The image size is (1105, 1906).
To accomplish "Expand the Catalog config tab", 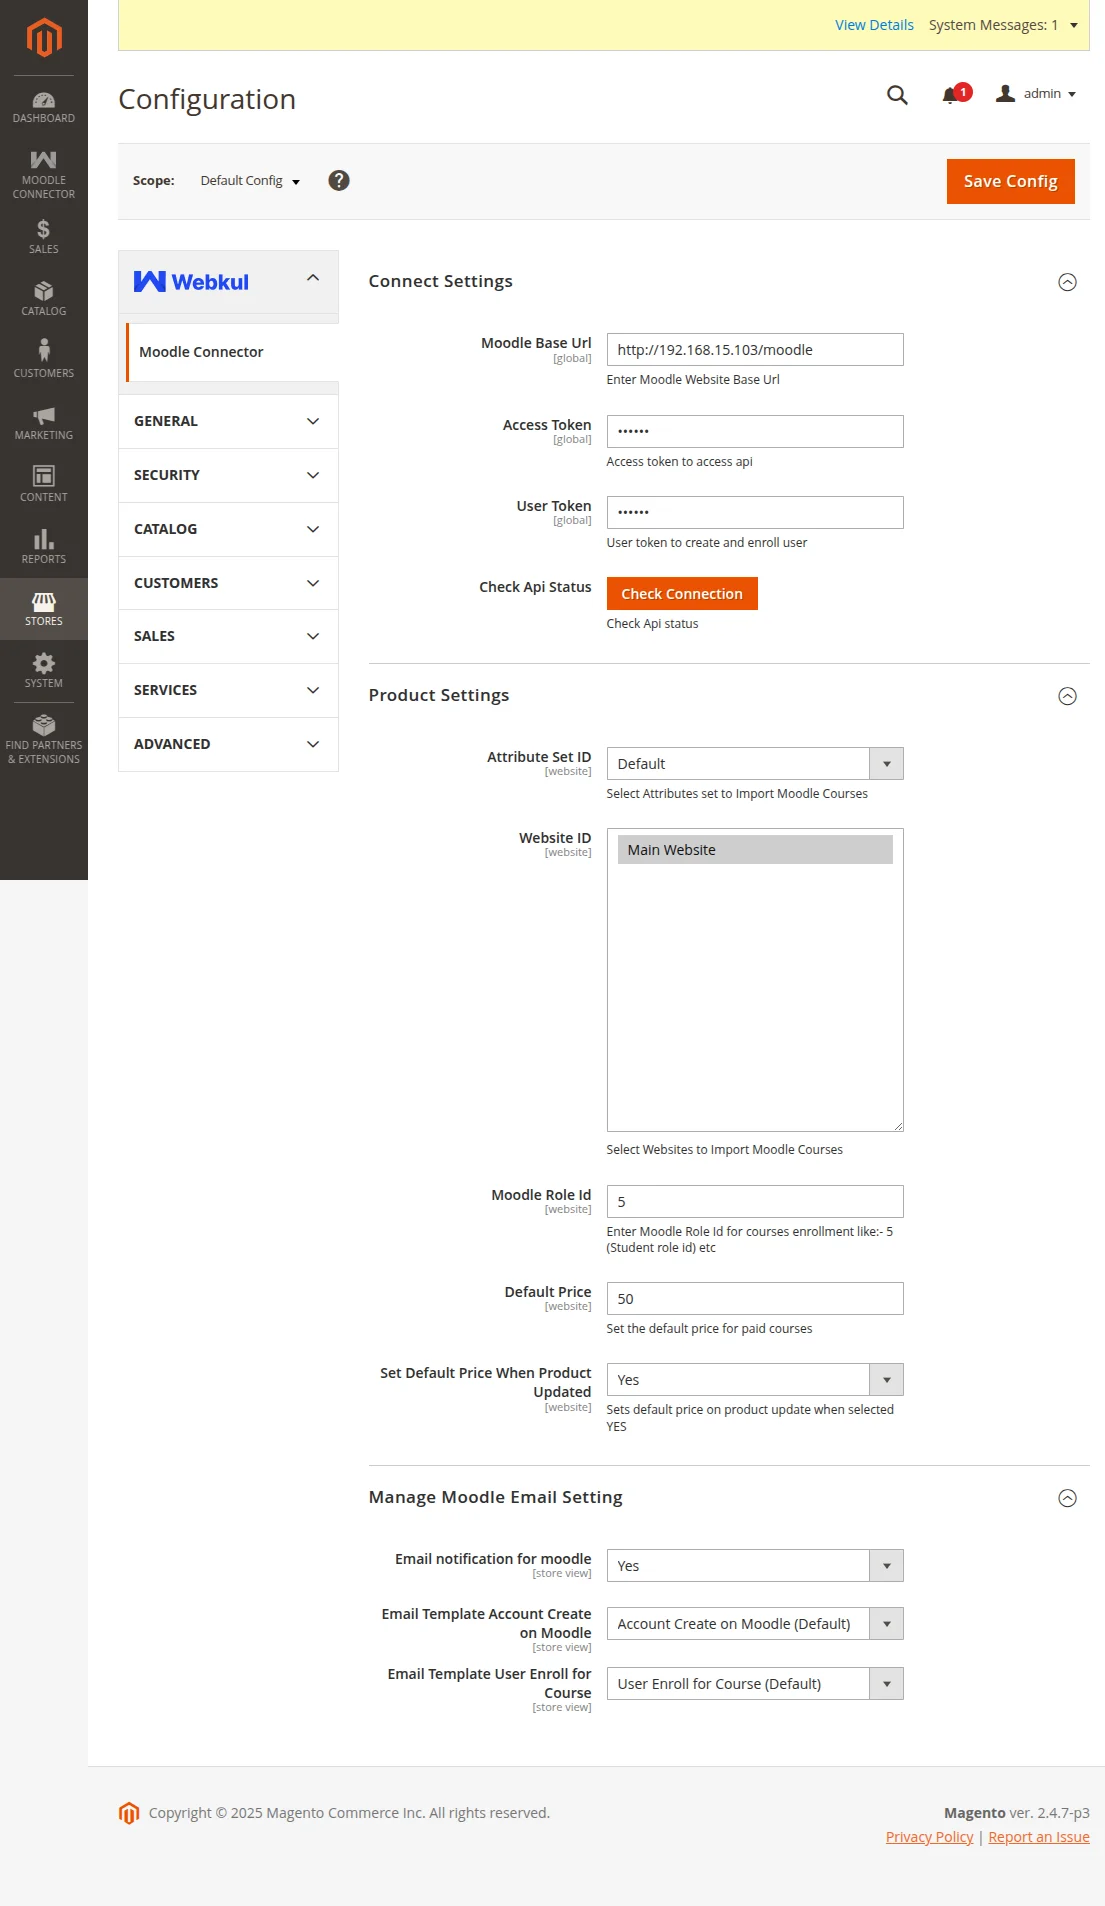I will (x=228, y=529).
